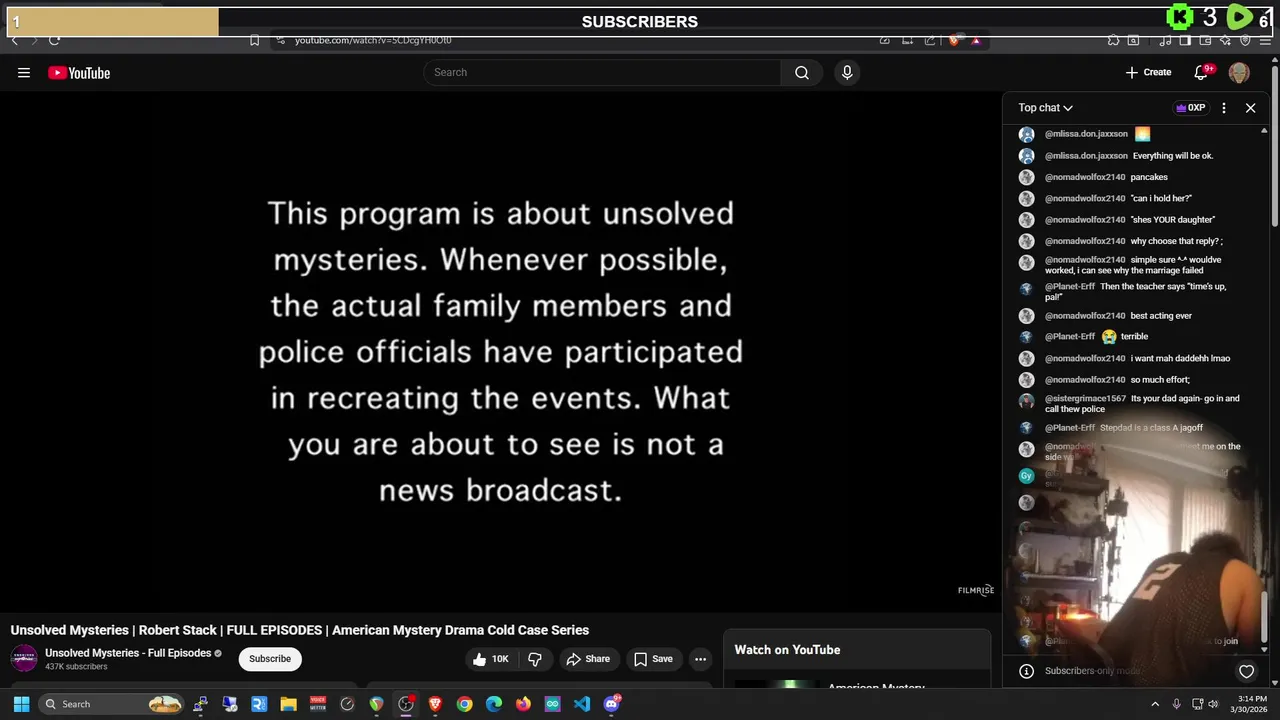This screenshot has height=720, width=1280.
Task: Open Arduino IDE from taskbar
Action: (x=552, y=704)
